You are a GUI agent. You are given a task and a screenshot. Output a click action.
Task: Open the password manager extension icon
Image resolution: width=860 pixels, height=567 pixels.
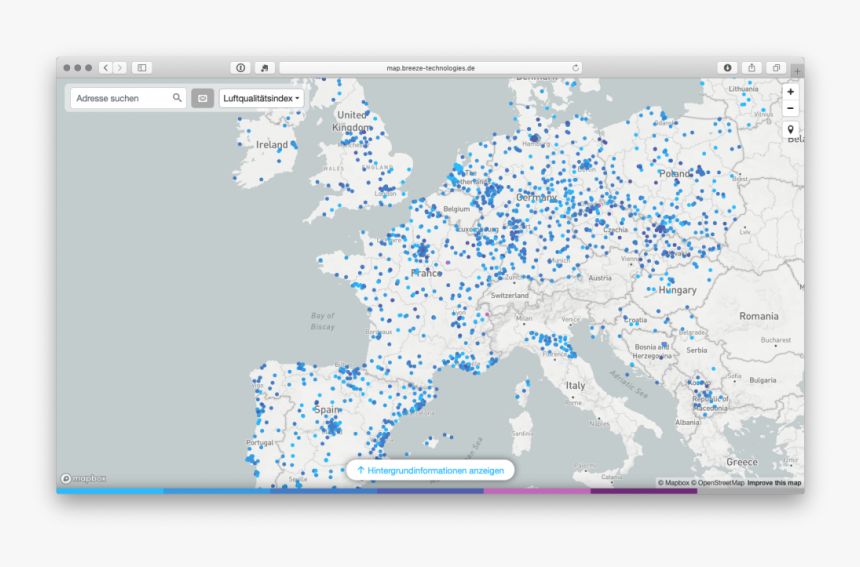coord(240,68)
